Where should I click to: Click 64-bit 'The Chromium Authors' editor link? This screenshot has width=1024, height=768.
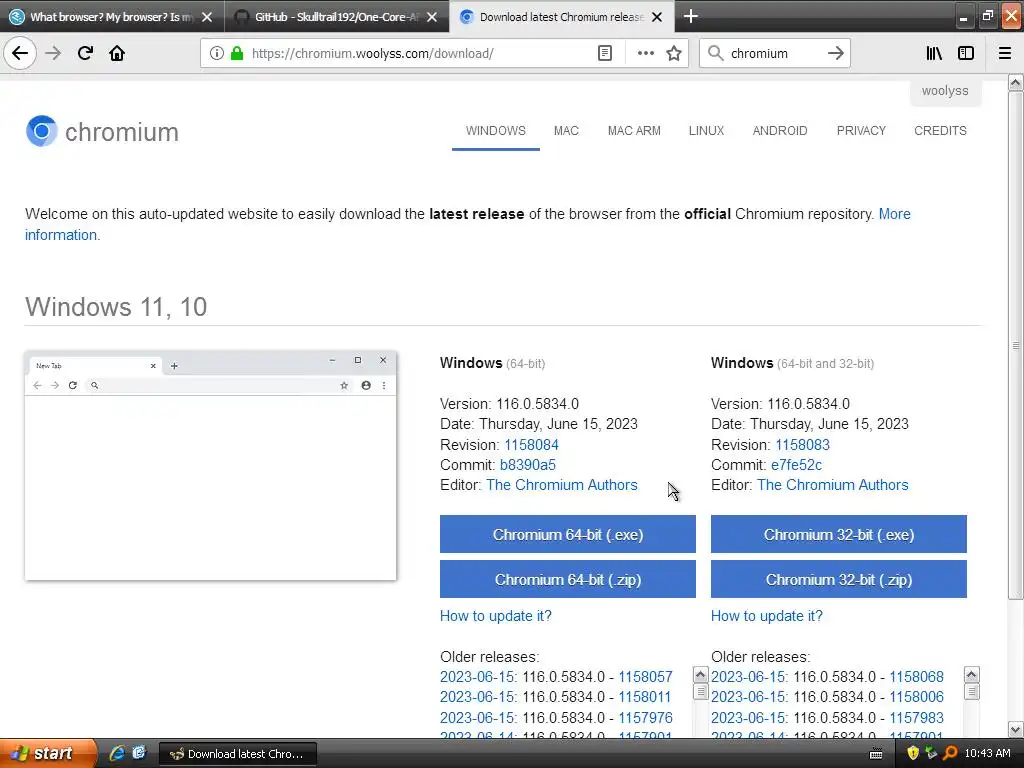tap(562, 485)
